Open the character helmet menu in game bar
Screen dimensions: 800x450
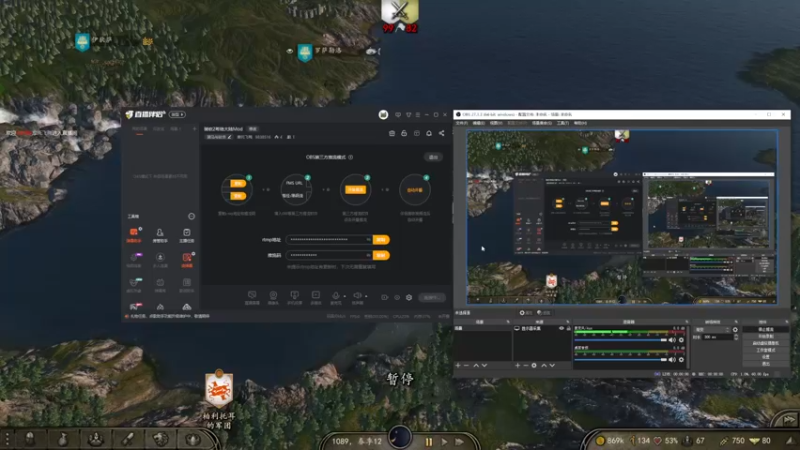click(x=30, y=439)
